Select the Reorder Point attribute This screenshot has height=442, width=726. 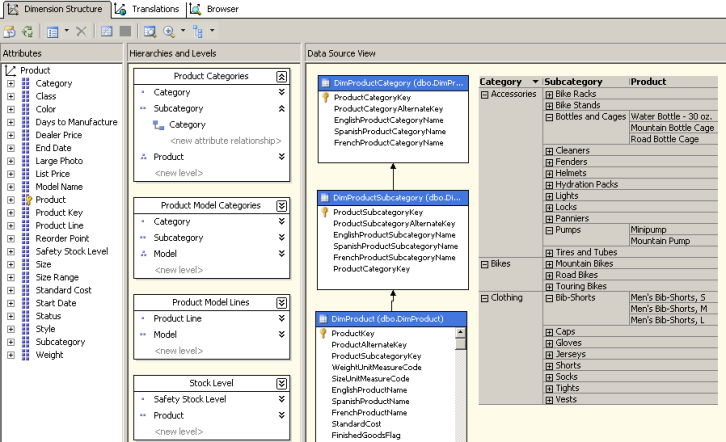(x=62, y=238)
